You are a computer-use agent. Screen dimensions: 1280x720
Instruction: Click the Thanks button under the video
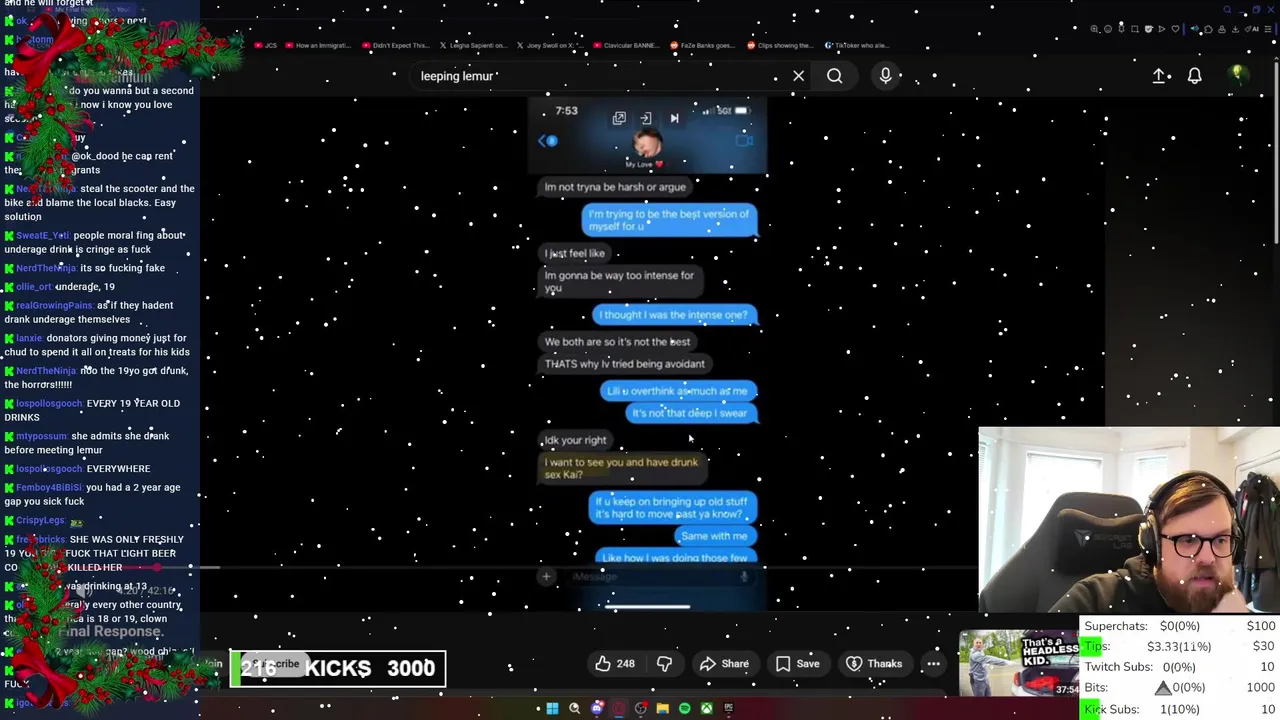[x=874, y=664]
